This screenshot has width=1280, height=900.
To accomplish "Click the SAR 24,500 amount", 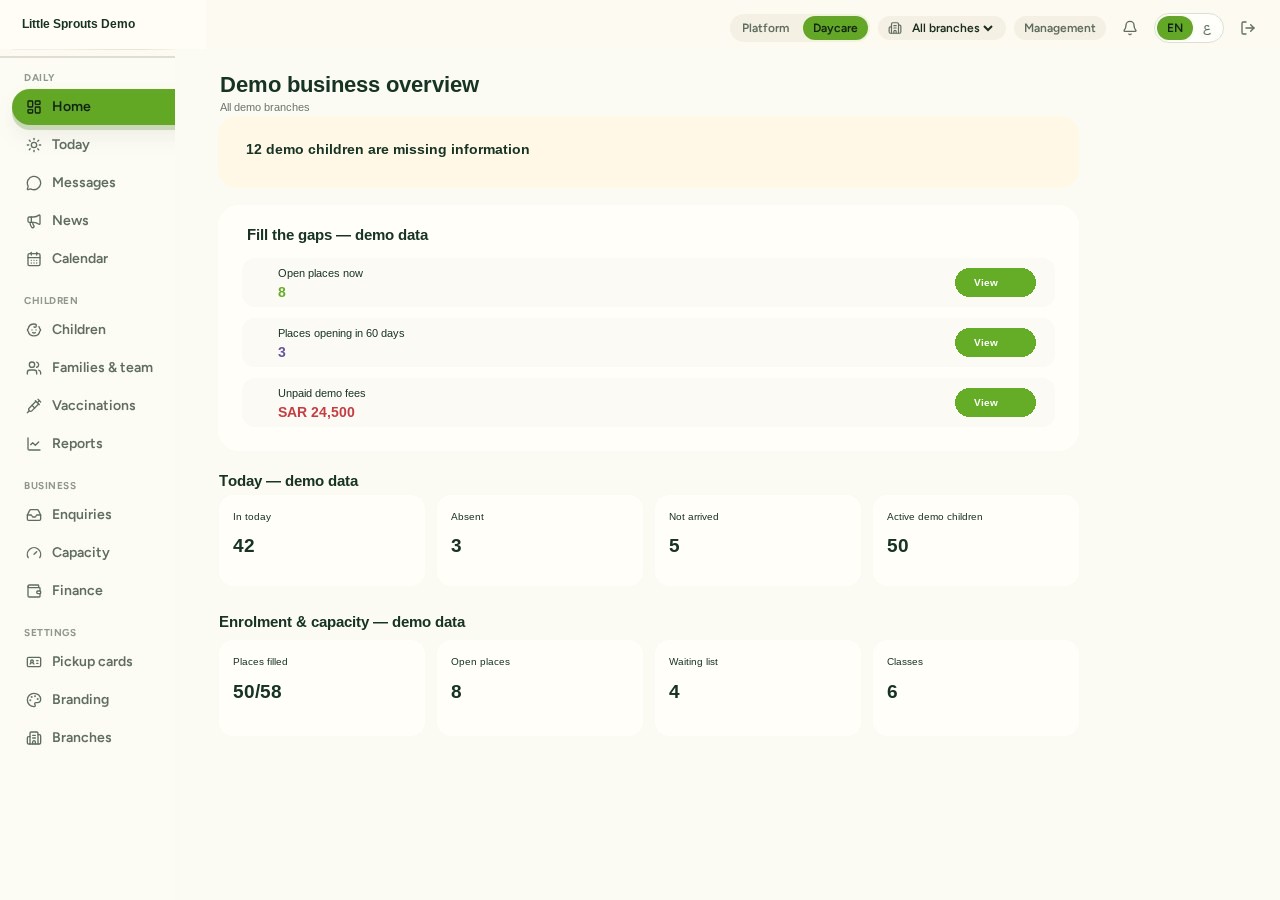I will tap(316, 412).
